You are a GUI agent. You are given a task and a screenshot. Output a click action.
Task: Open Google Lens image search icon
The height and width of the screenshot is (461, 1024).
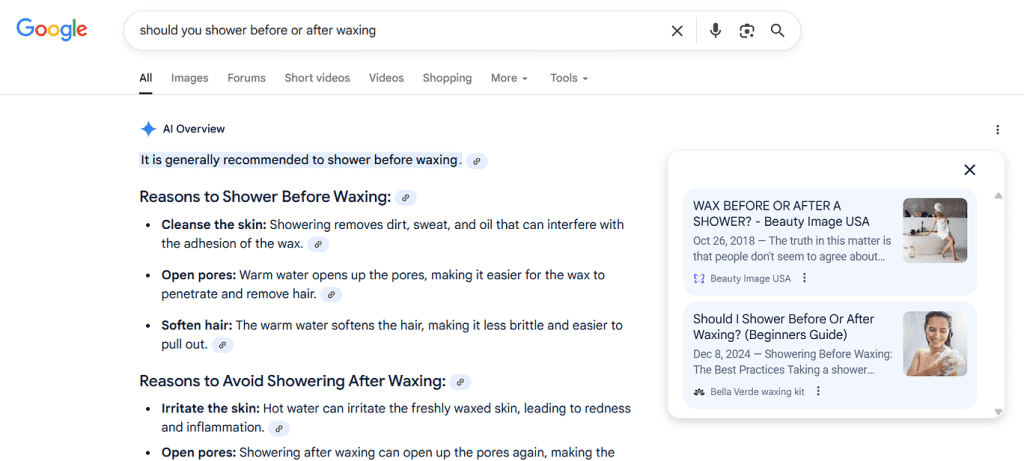point(746,31)
